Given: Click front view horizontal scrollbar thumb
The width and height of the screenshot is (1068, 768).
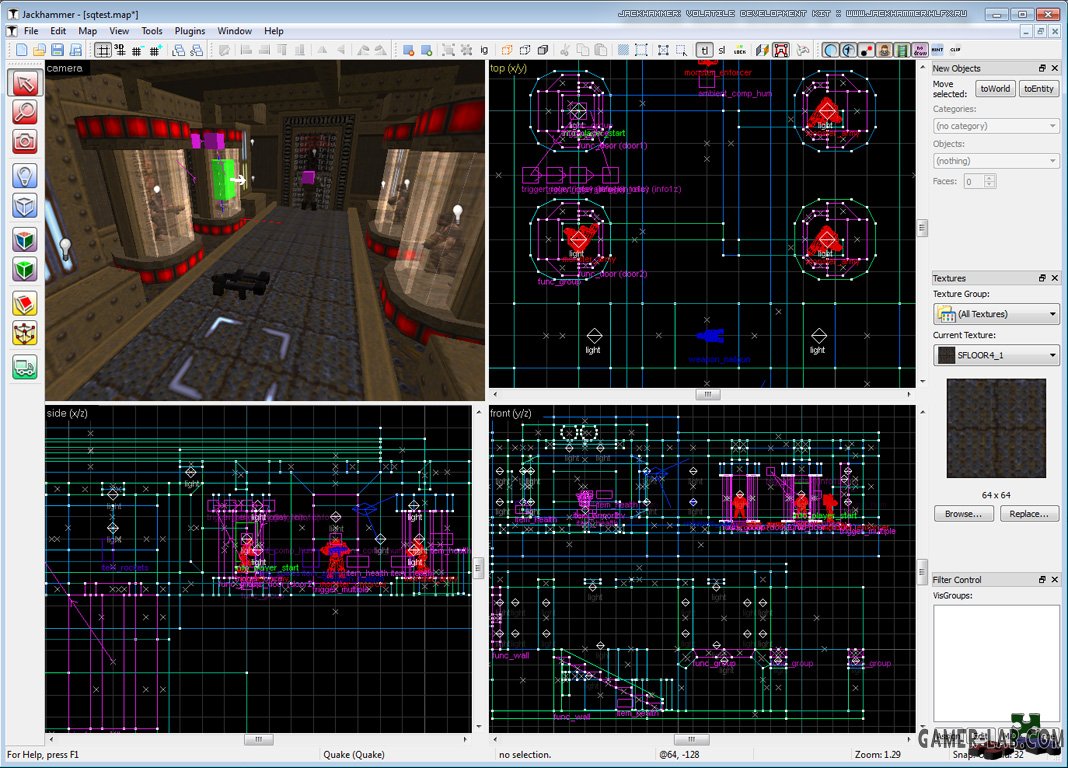Looking at the screenshot, I should [x=691, y=739].
